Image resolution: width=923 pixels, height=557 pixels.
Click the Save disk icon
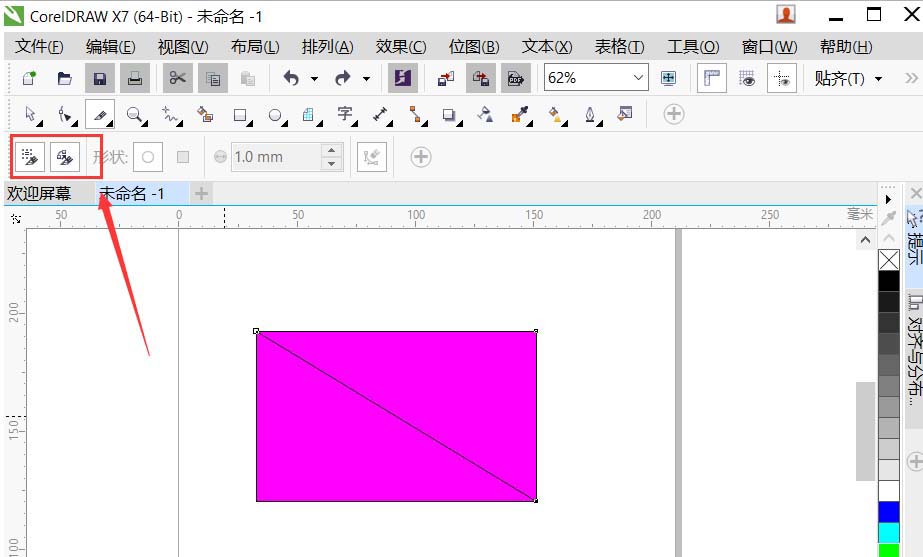coord(99,78)
